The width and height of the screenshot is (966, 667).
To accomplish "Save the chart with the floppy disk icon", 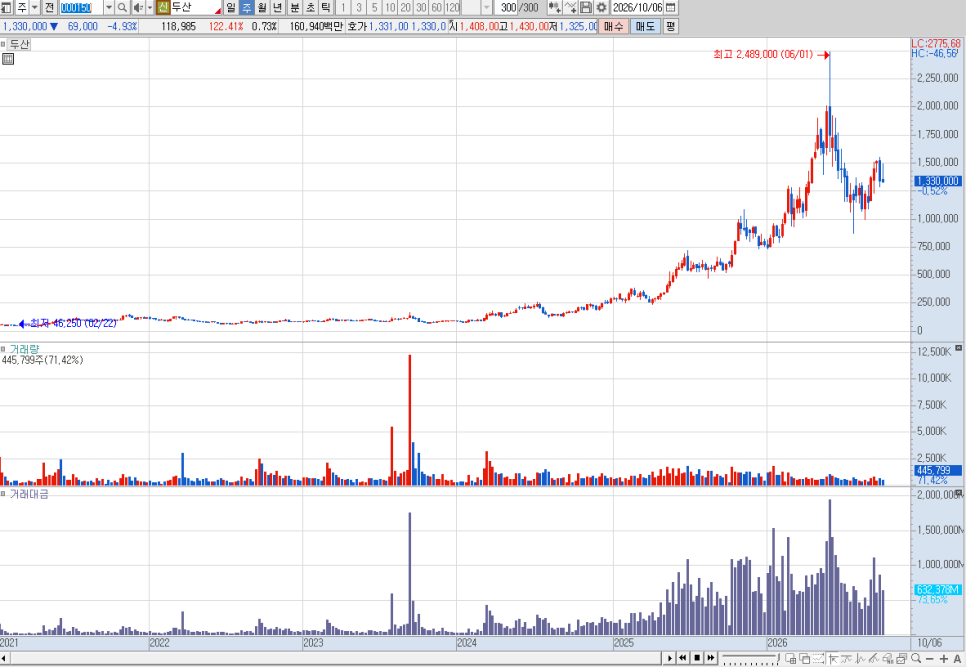I will click(x=586, y=7).
